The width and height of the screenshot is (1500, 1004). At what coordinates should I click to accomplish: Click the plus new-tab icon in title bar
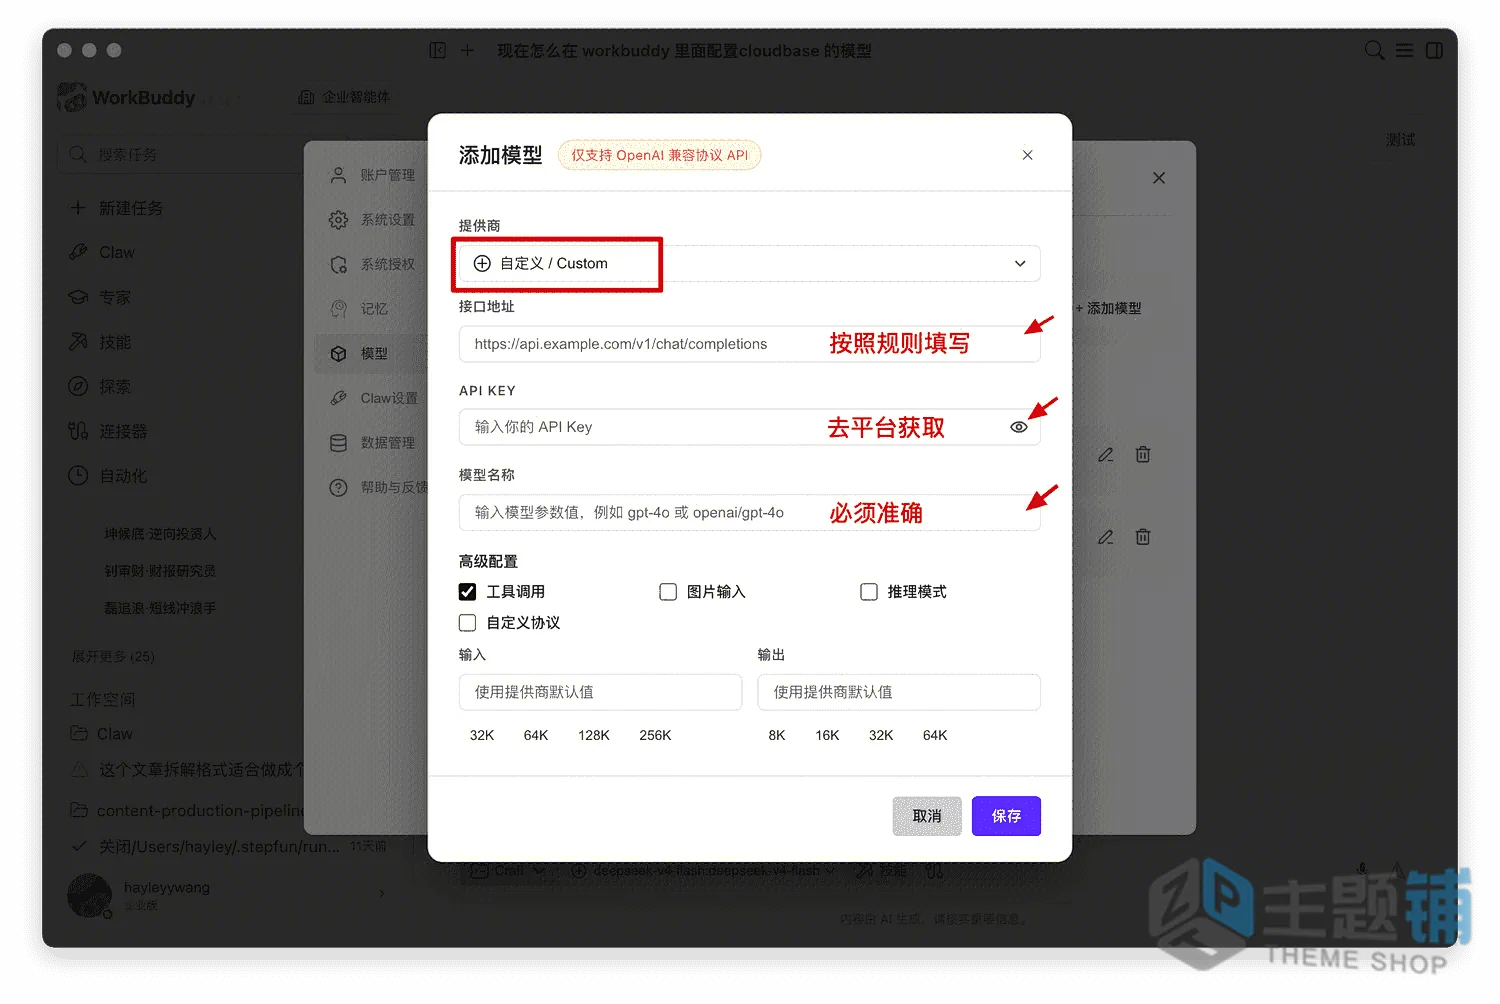tap(467, 50)
